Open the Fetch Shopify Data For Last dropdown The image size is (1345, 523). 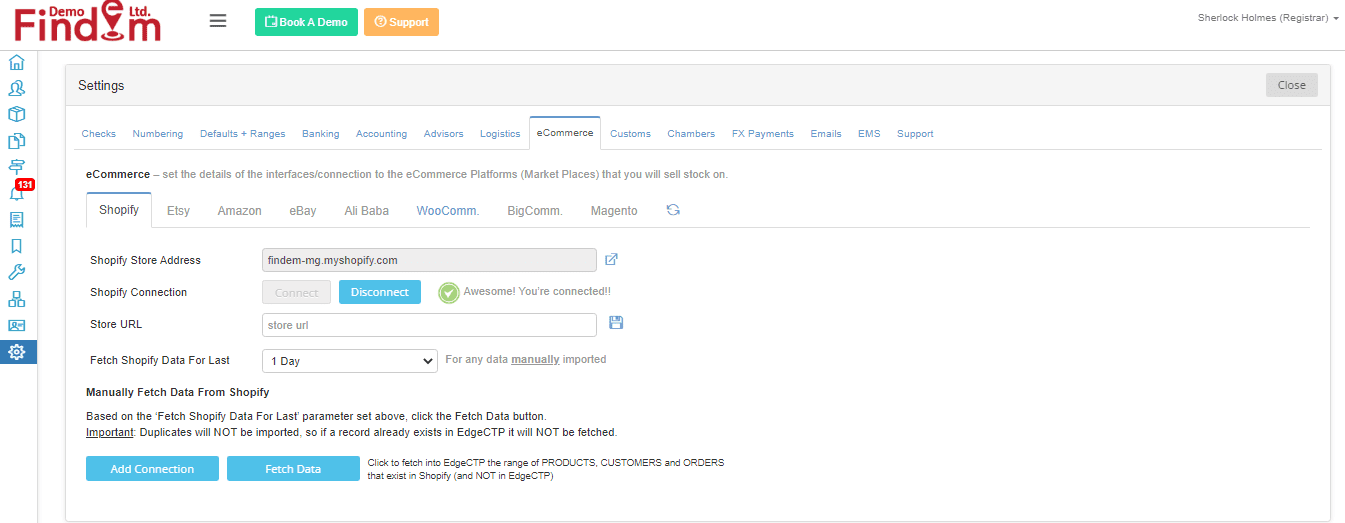point(350,361)
